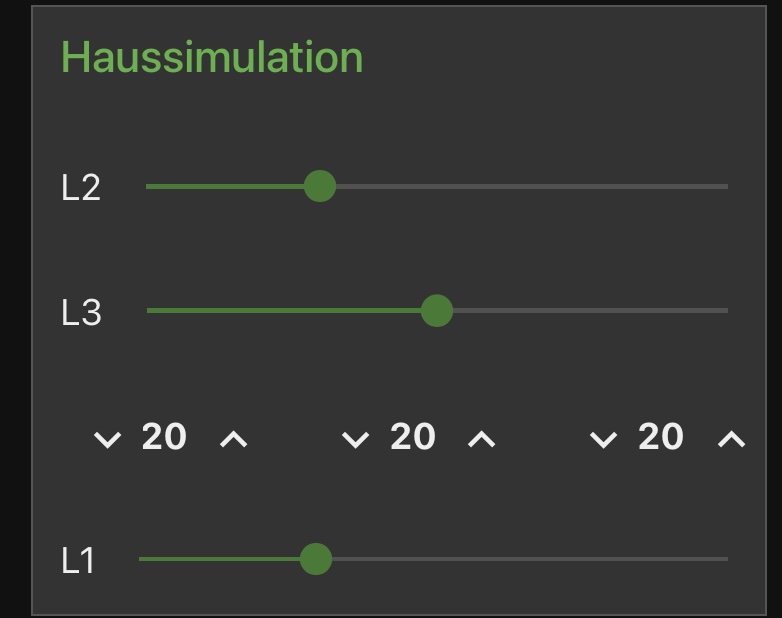Decrease the middle stepper value with down chevron

point(355,439)
